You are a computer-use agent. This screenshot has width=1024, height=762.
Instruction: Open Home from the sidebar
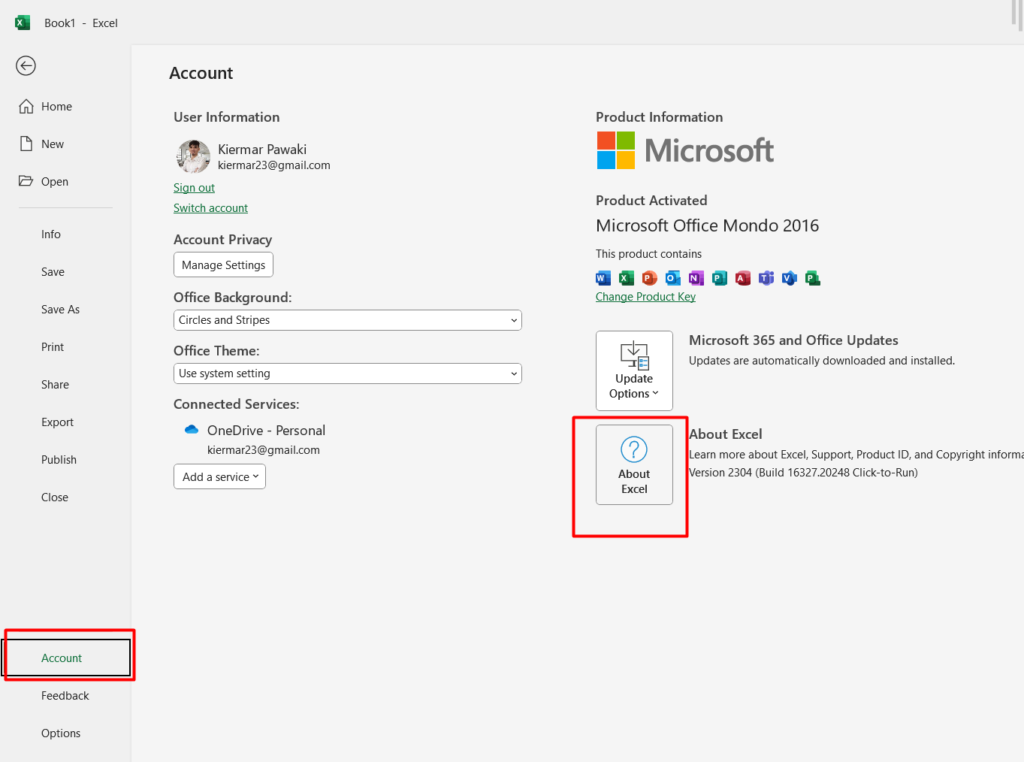pyautogui.click(x=56, y=107)
